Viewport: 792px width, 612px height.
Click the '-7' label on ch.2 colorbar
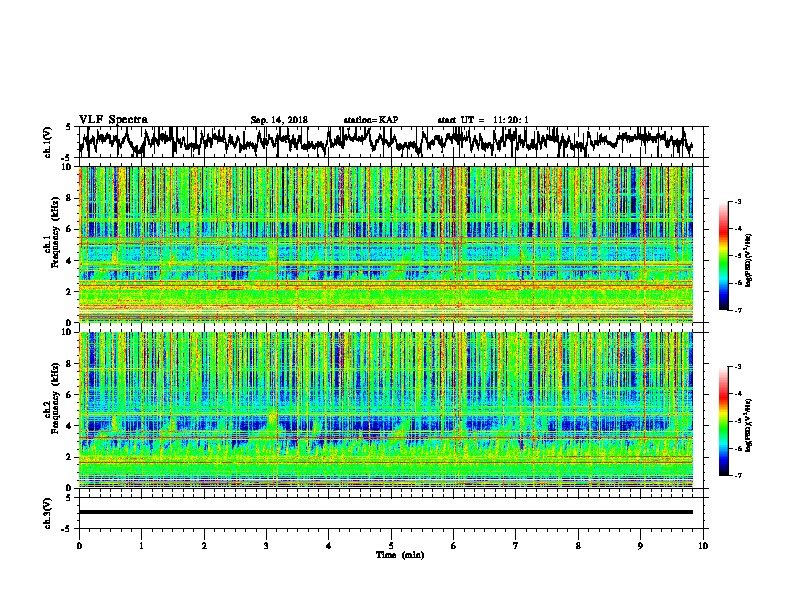[x=737, y=475]
